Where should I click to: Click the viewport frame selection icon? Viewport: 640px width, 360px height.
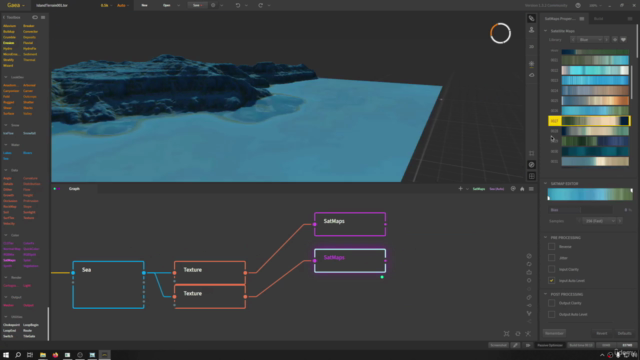coord(531,153)
